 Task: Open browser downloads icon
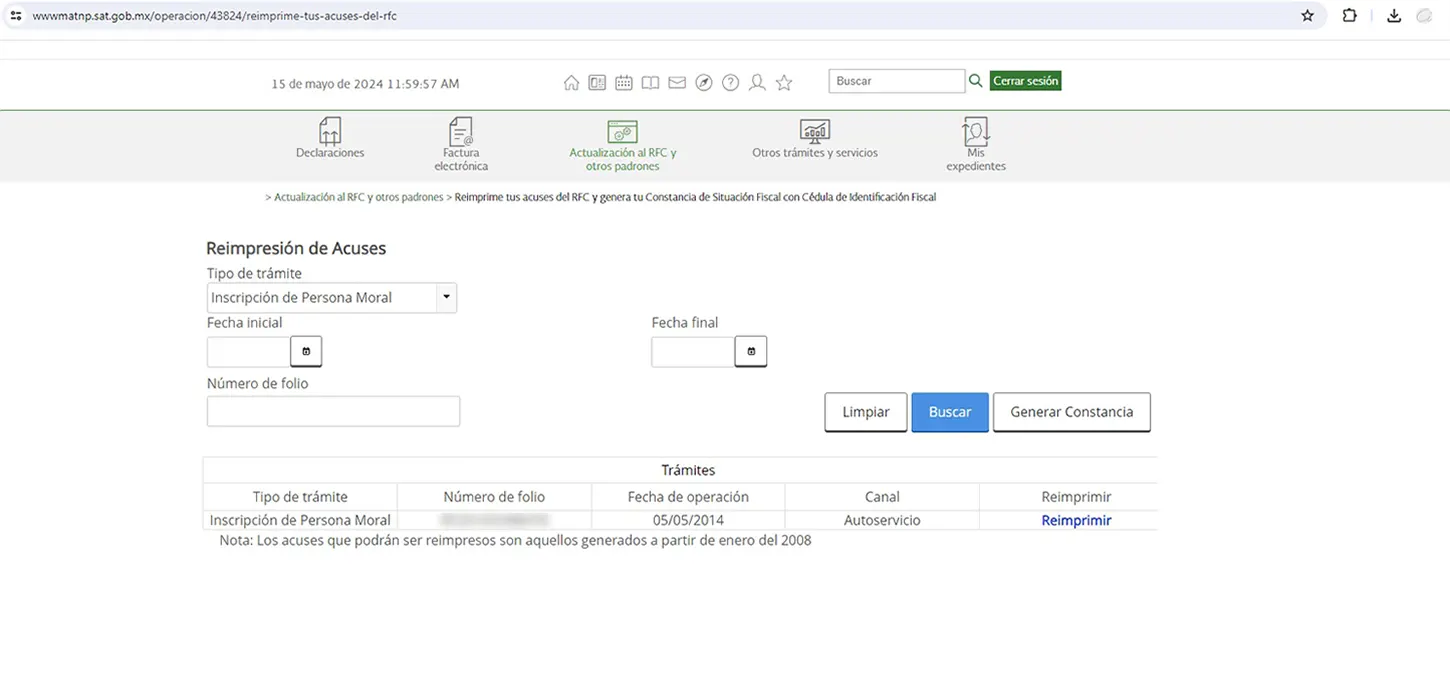(x=1393, y=16)
